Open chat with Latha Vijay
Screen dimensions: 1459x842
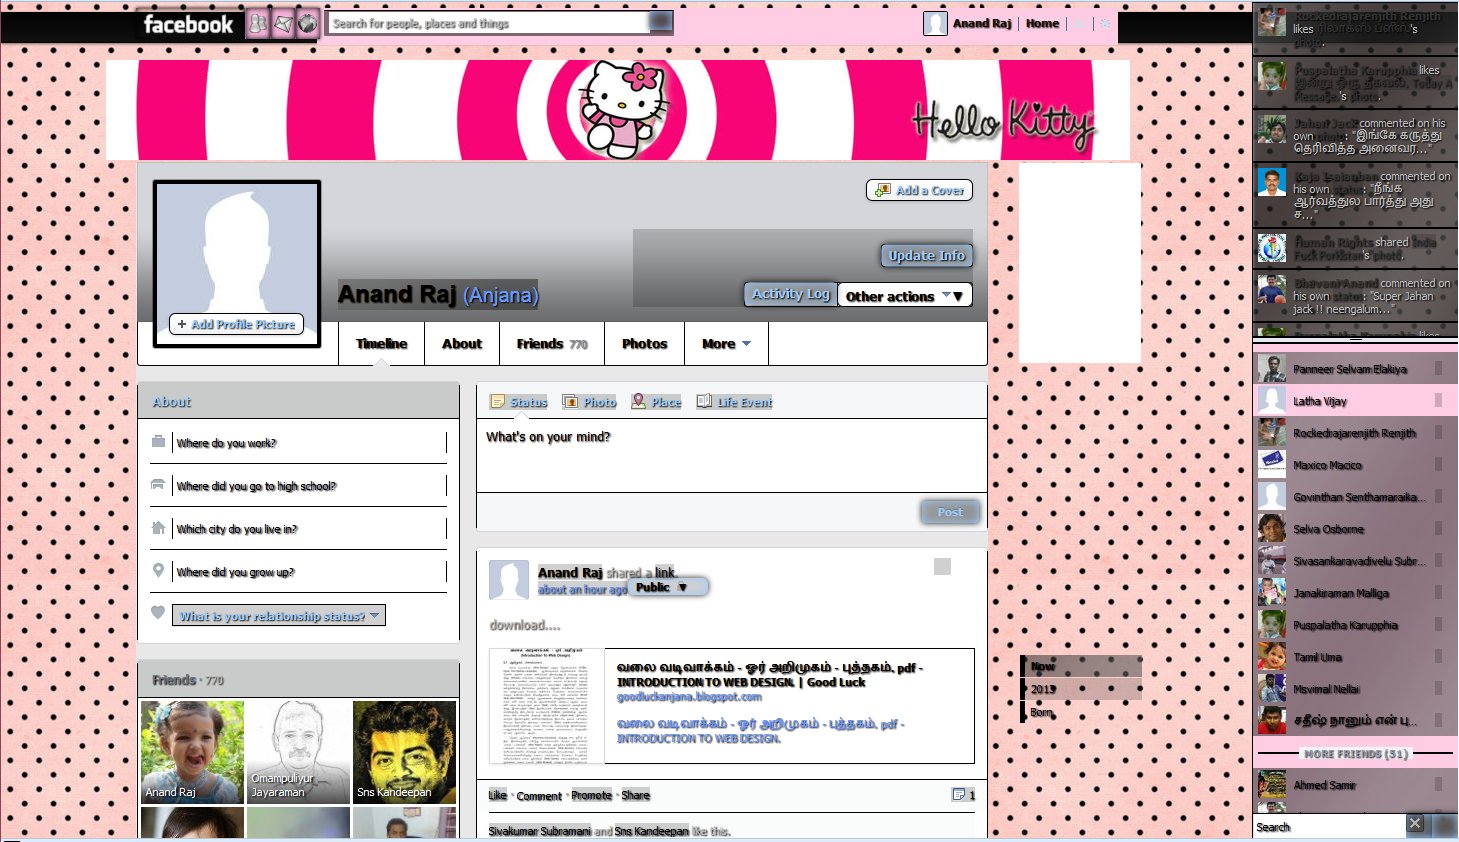pos(1355,401)
